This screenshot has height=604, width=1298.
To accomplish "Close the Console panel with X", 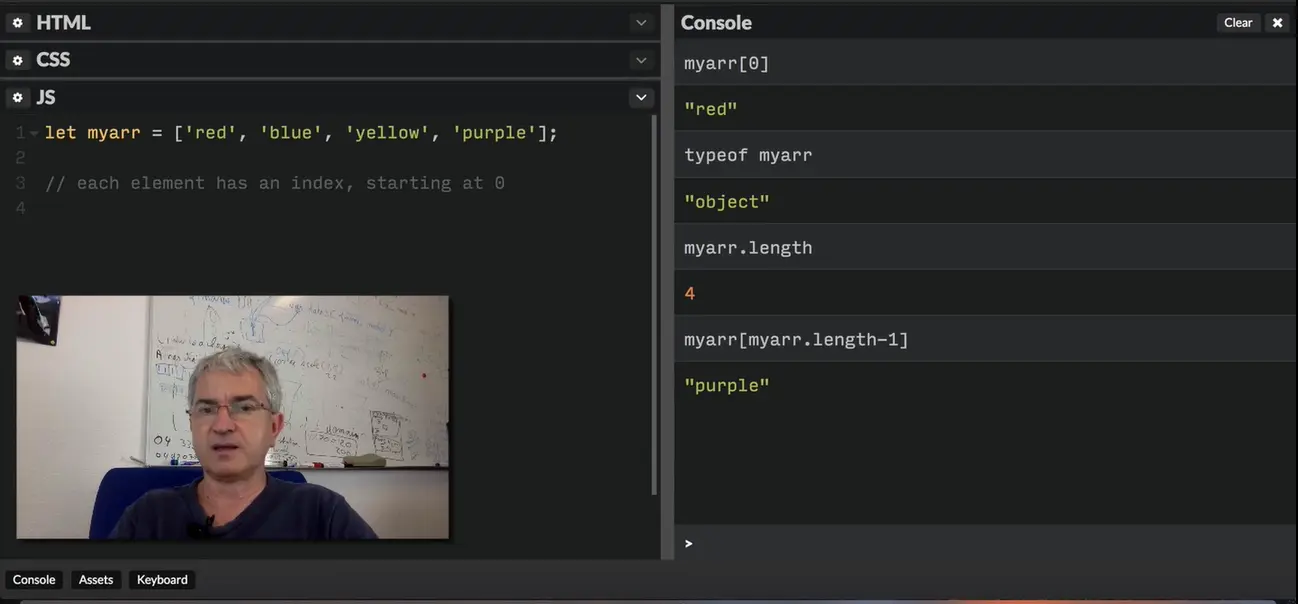I will (1277, 23).
